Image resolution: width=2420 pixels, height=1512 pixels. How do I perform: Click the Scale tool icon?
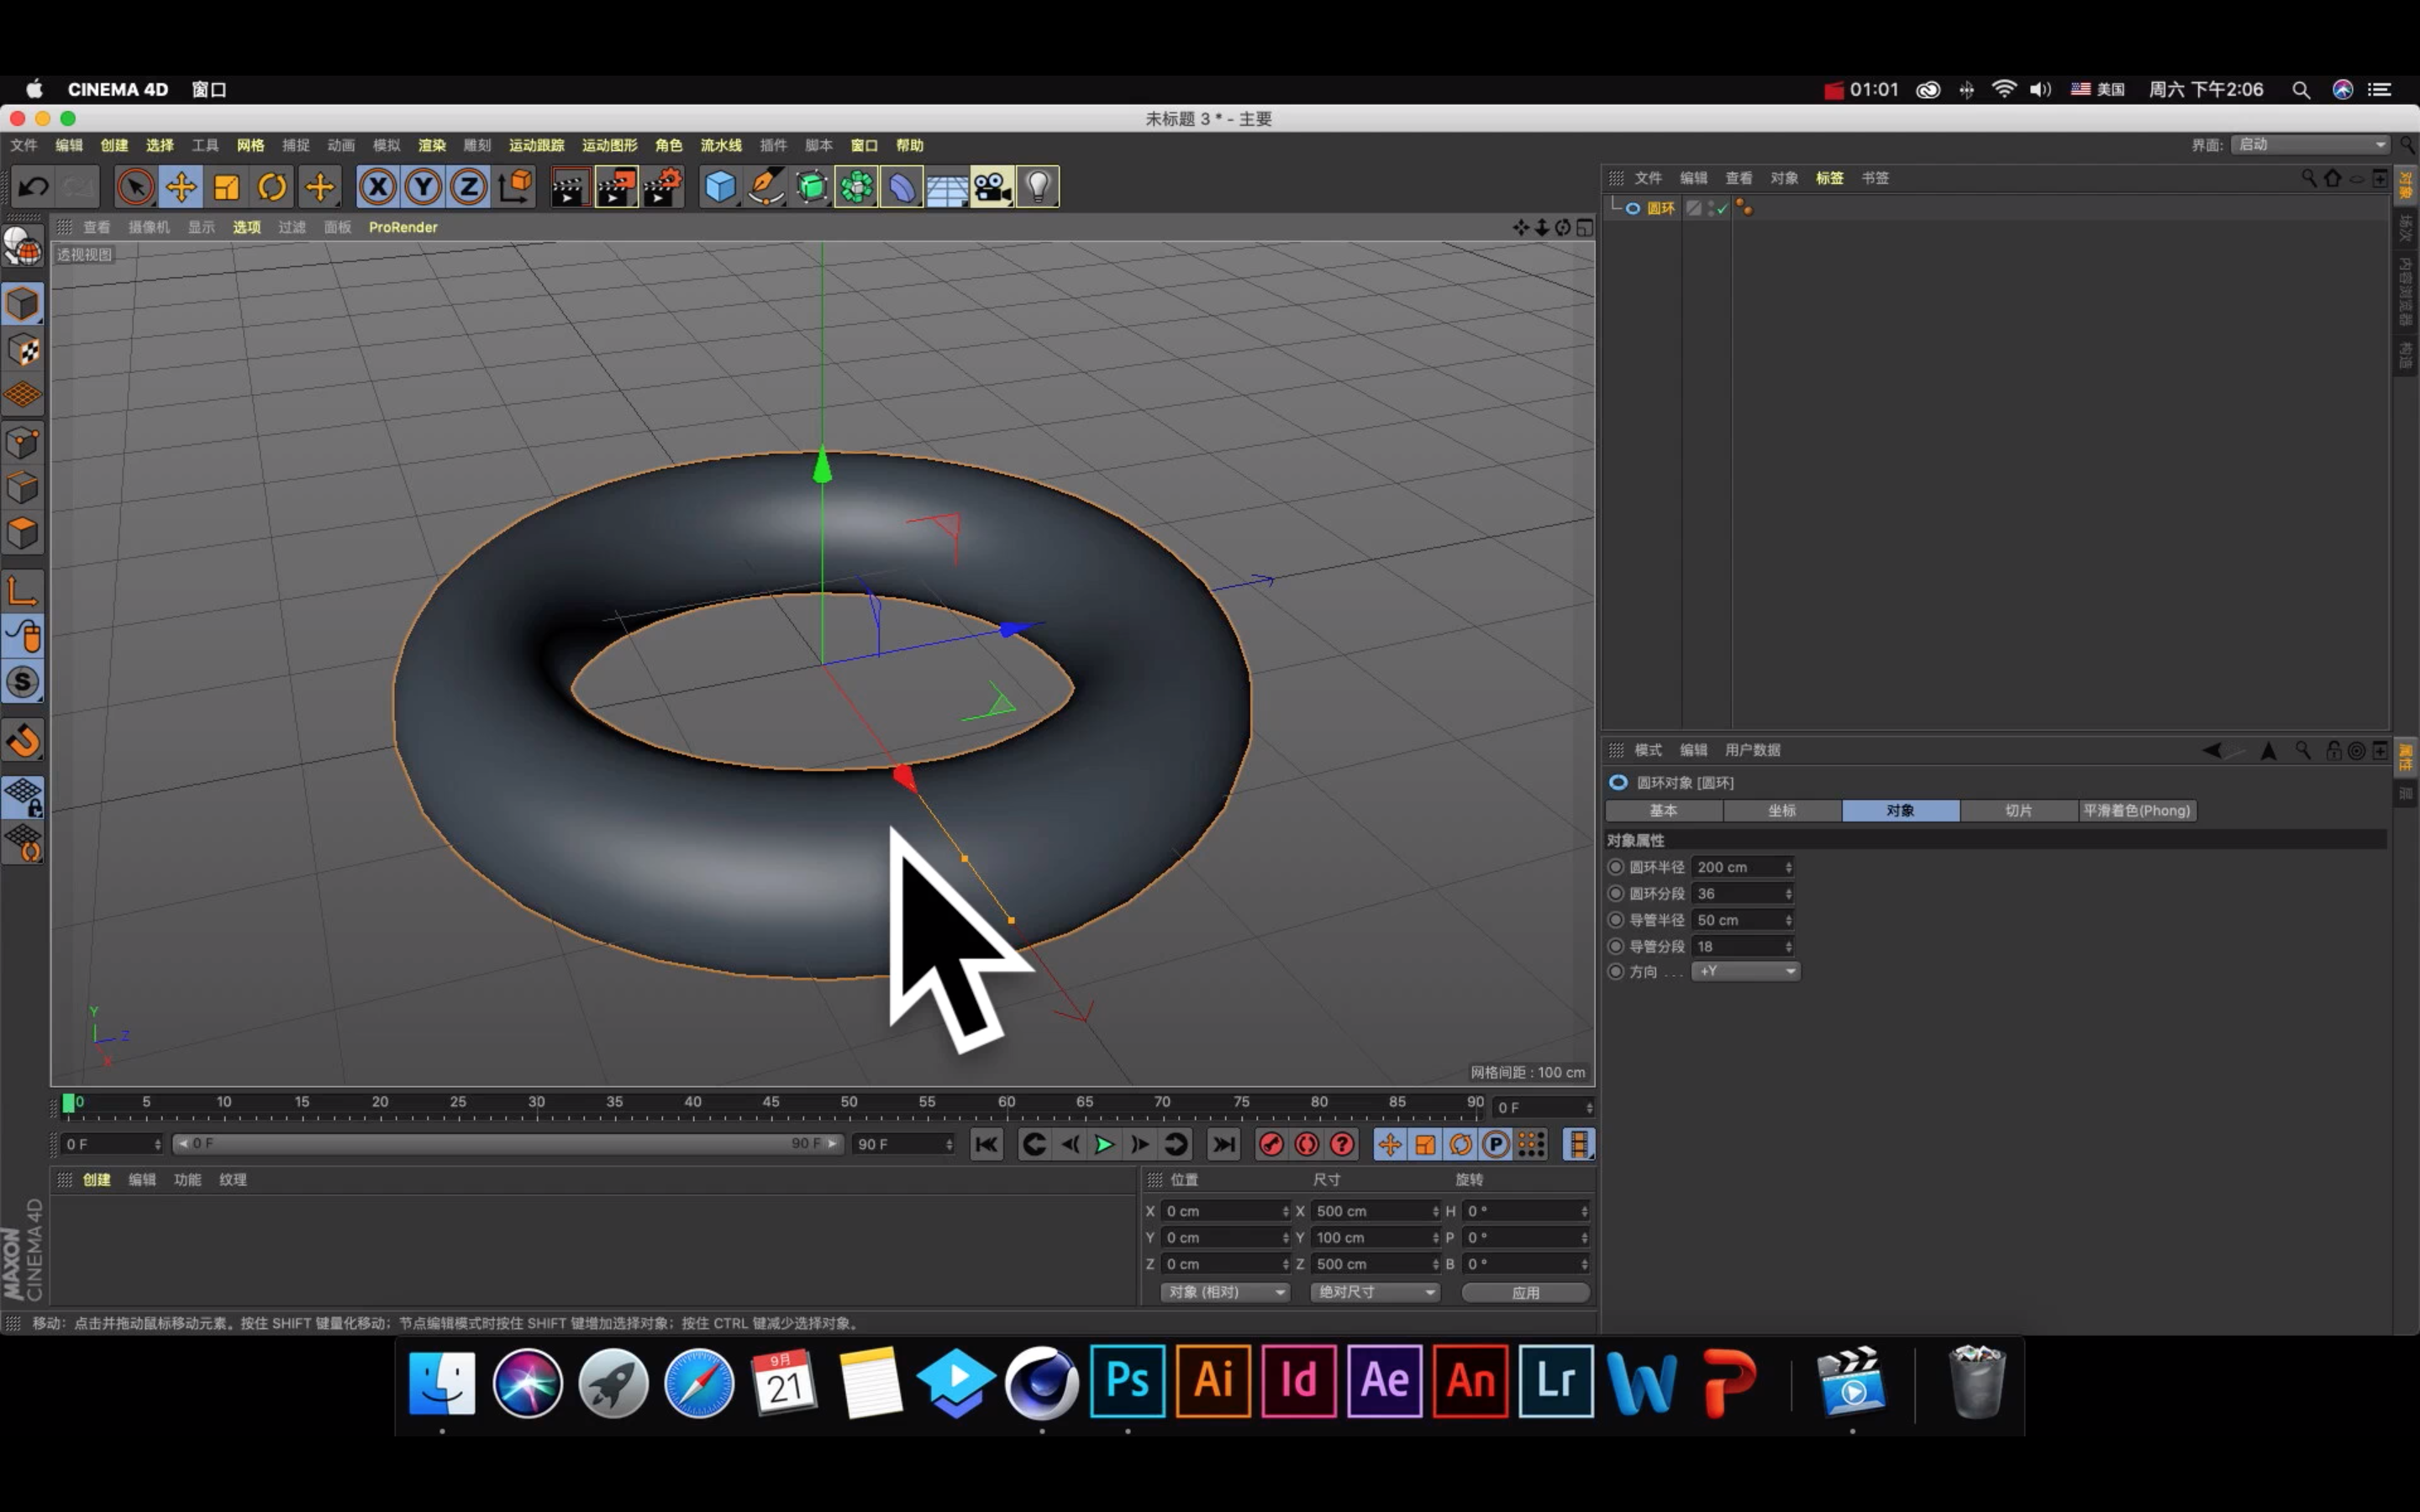pos(227,187)
